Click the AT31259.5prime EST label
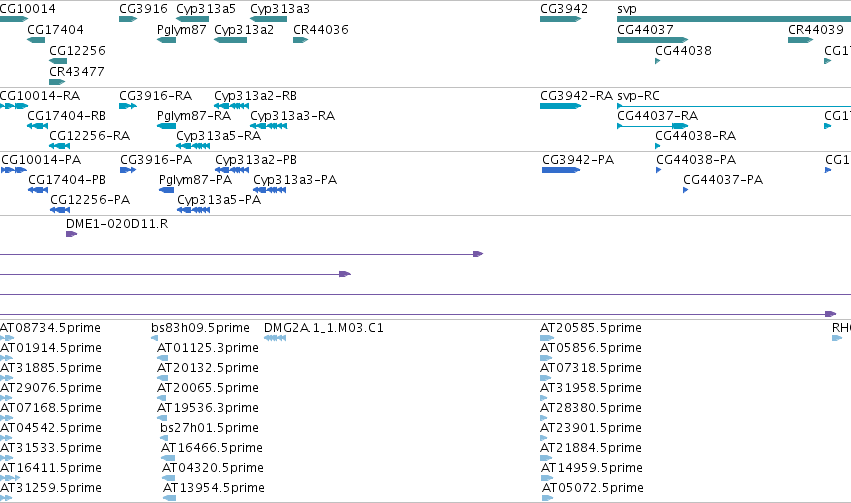This screenshot has height=503, width=851. pos(50,488)
